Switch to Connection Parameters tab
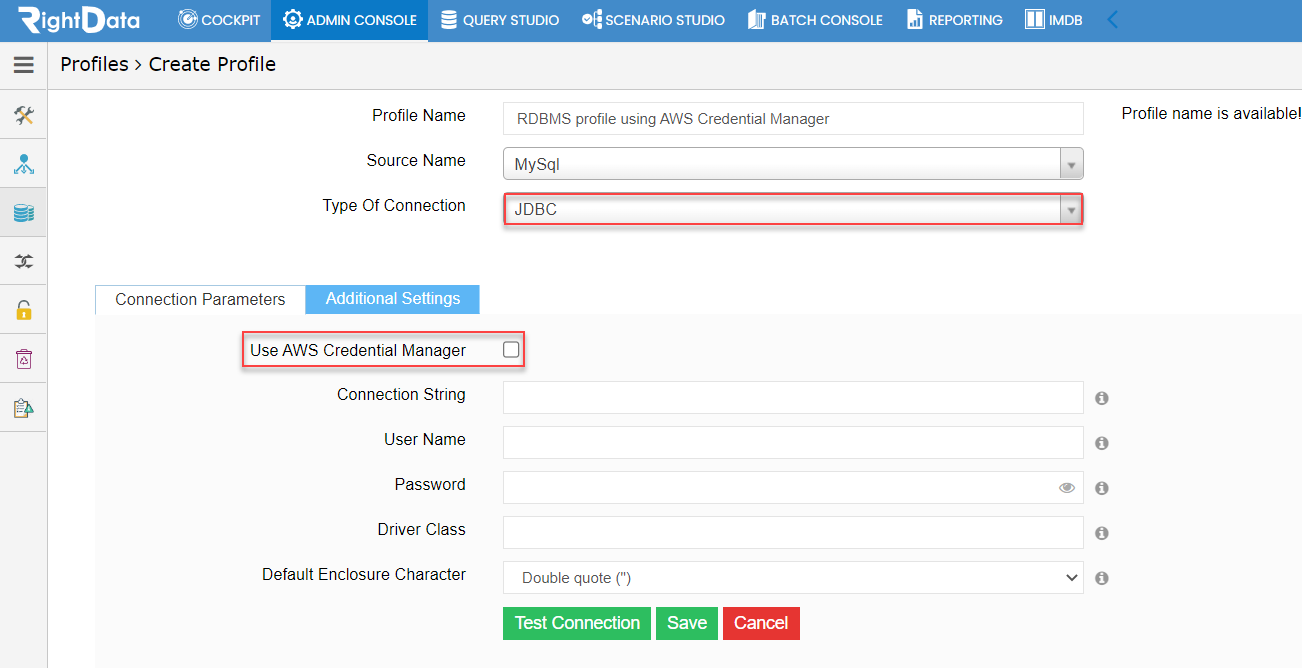 200,299
